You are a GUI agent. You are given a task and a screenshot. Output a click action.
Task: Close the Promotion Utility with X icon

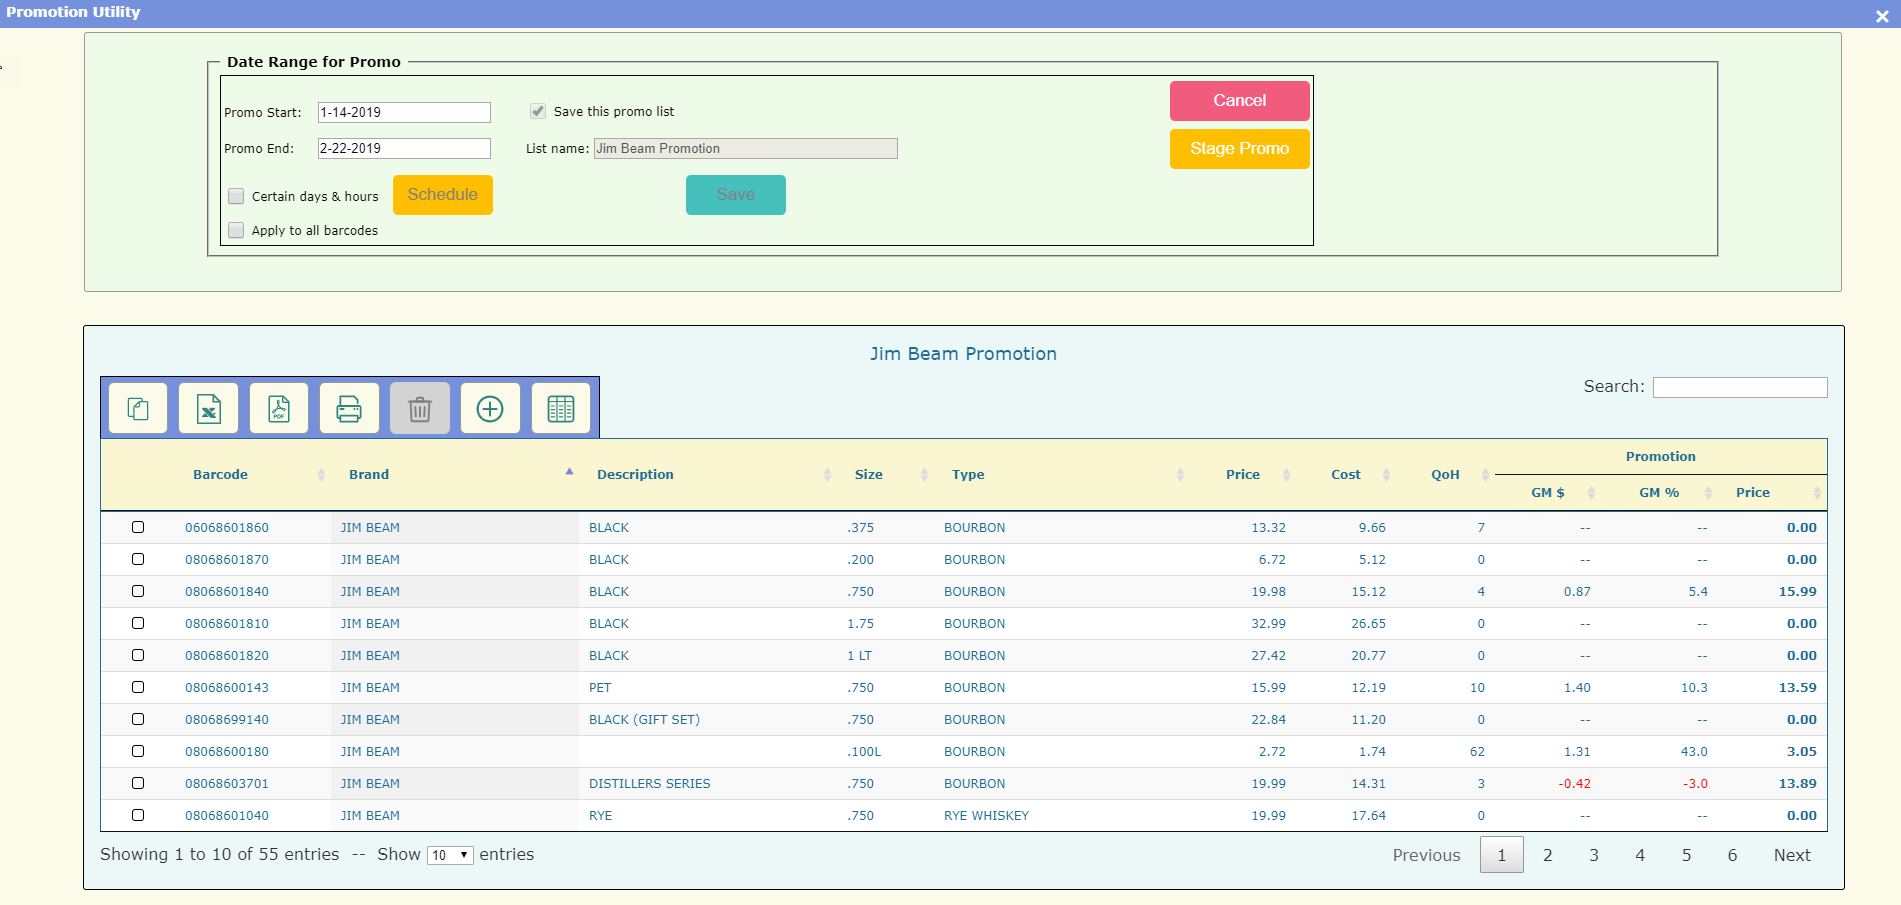[x=1881, y=16]
